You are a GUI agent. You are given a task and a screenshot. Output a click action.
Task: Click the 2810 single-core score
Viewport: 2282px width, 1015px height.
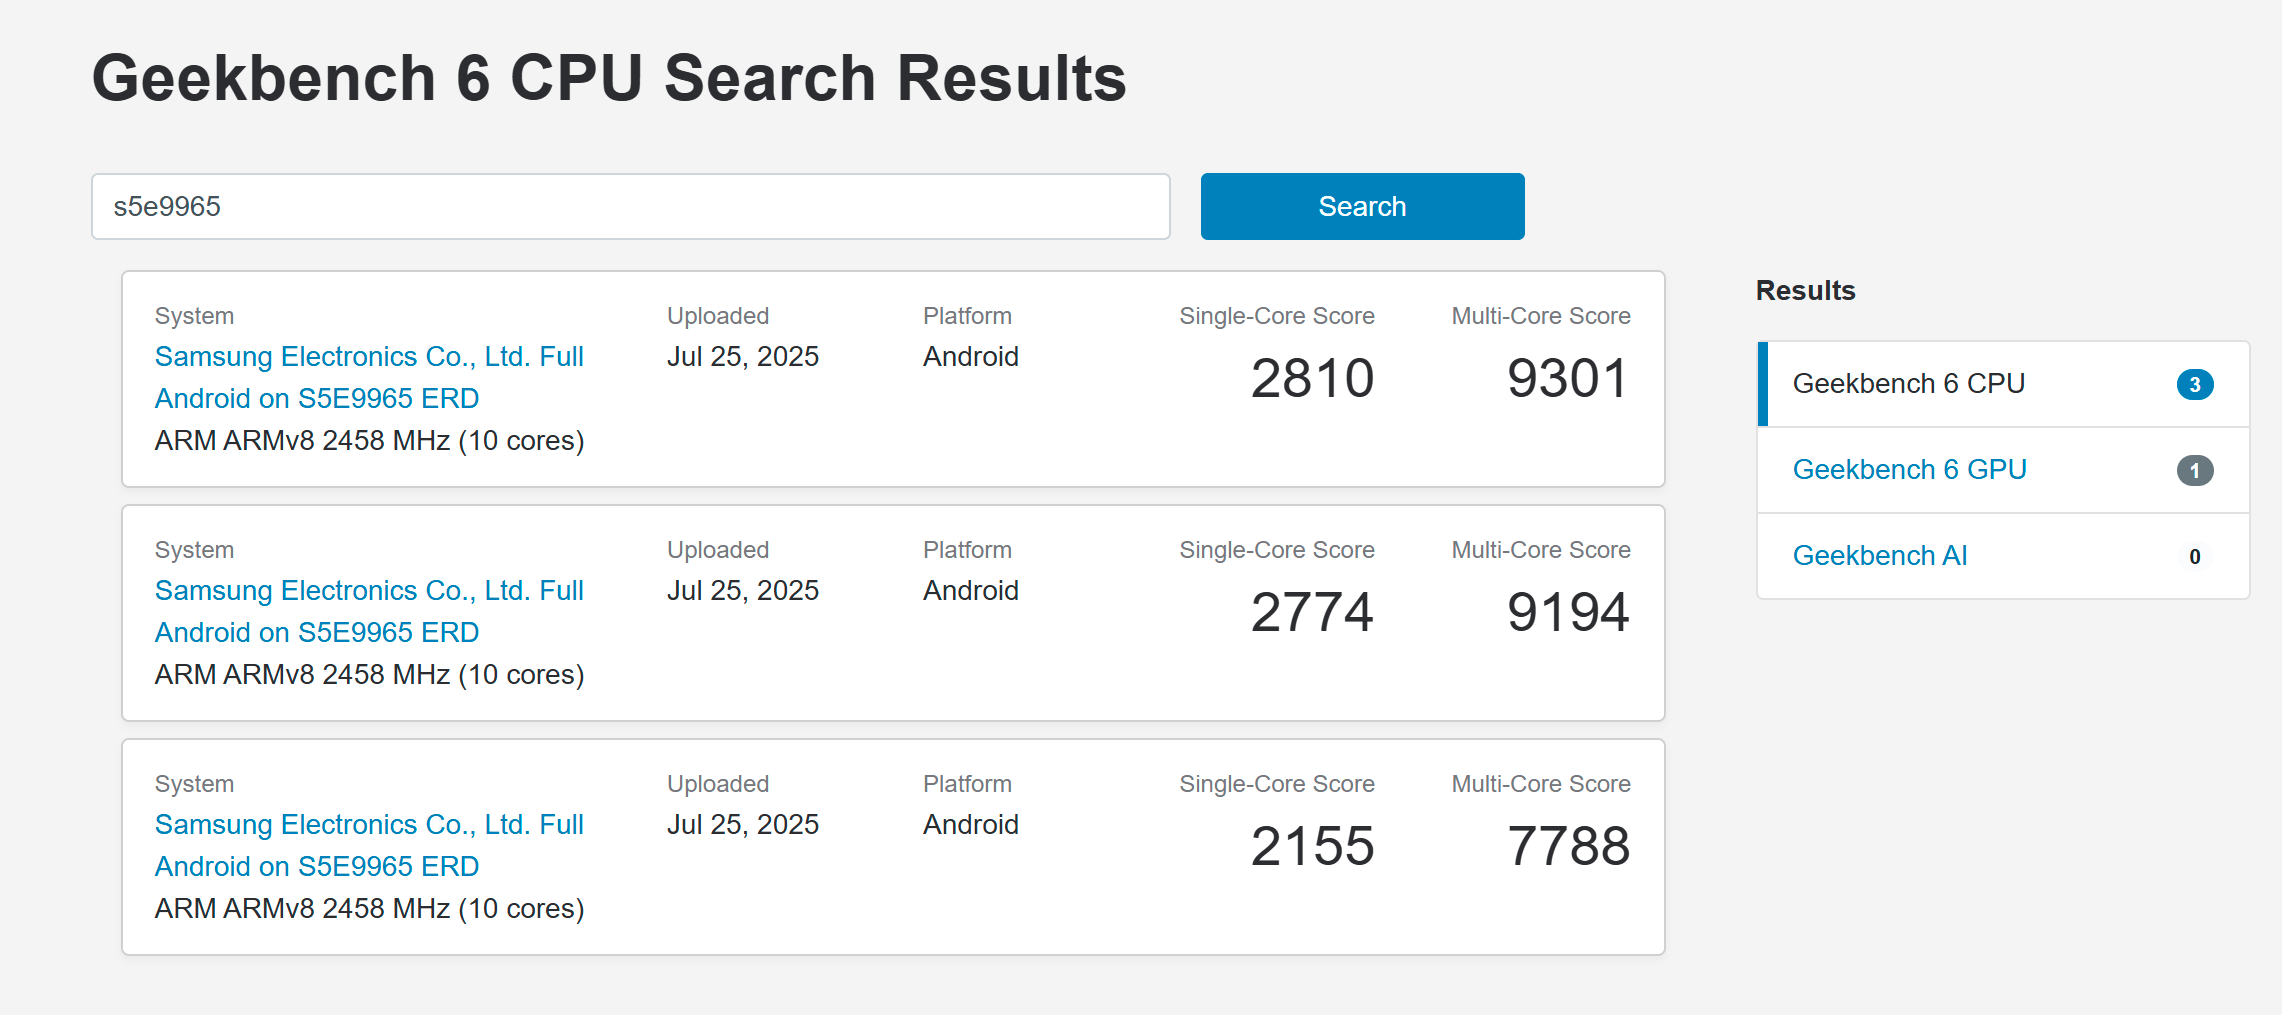1312,379
